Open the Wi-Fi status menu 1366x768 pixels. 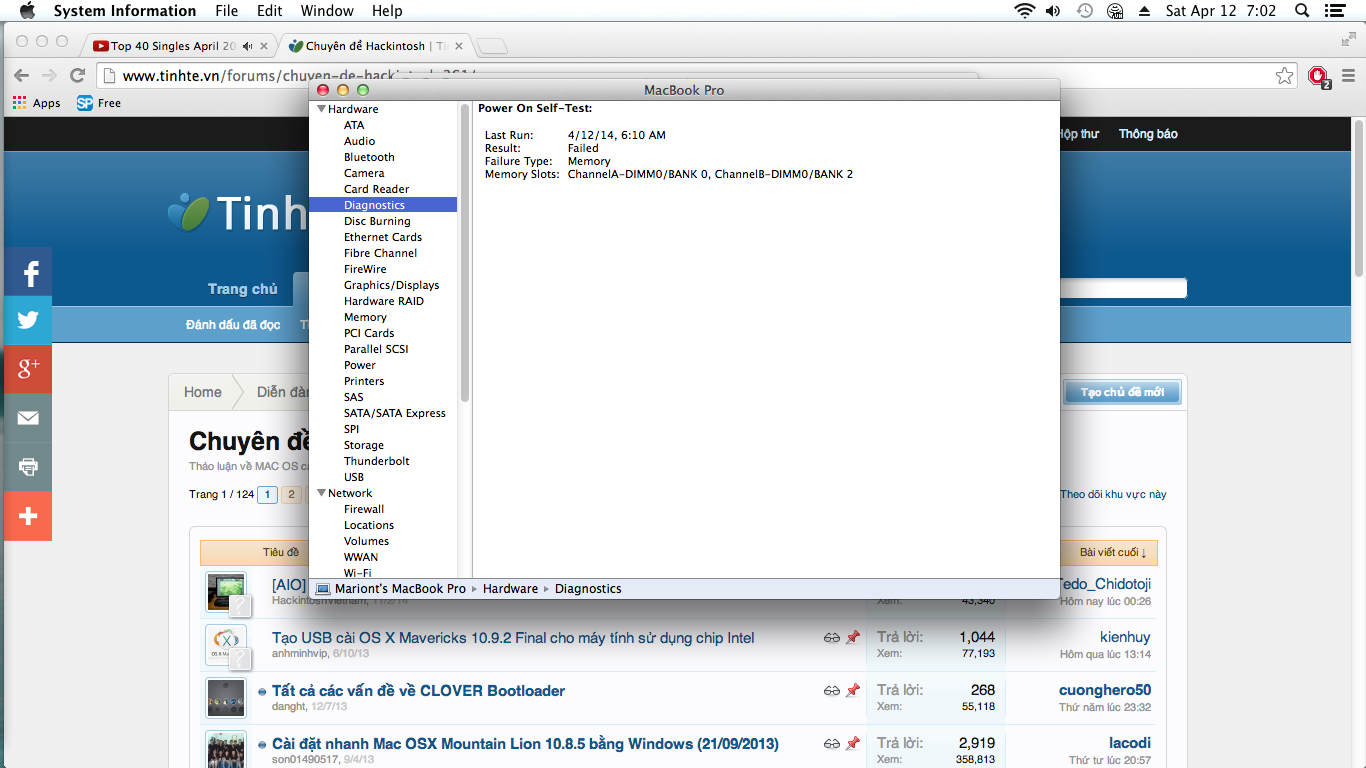click(1024, 11)
